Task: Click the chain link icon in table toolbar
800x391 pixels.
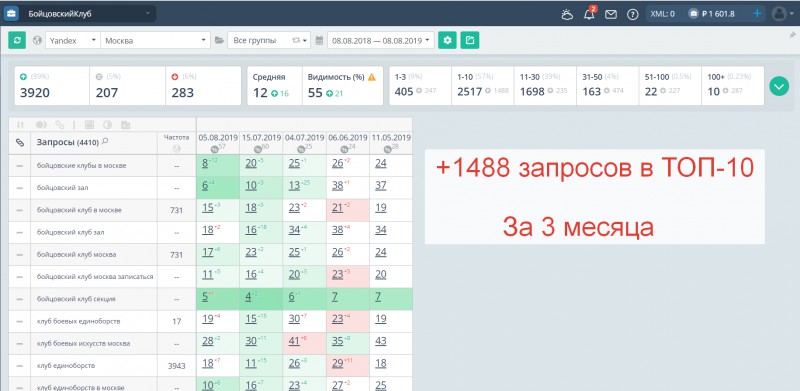Action: (x=60, y=125)
